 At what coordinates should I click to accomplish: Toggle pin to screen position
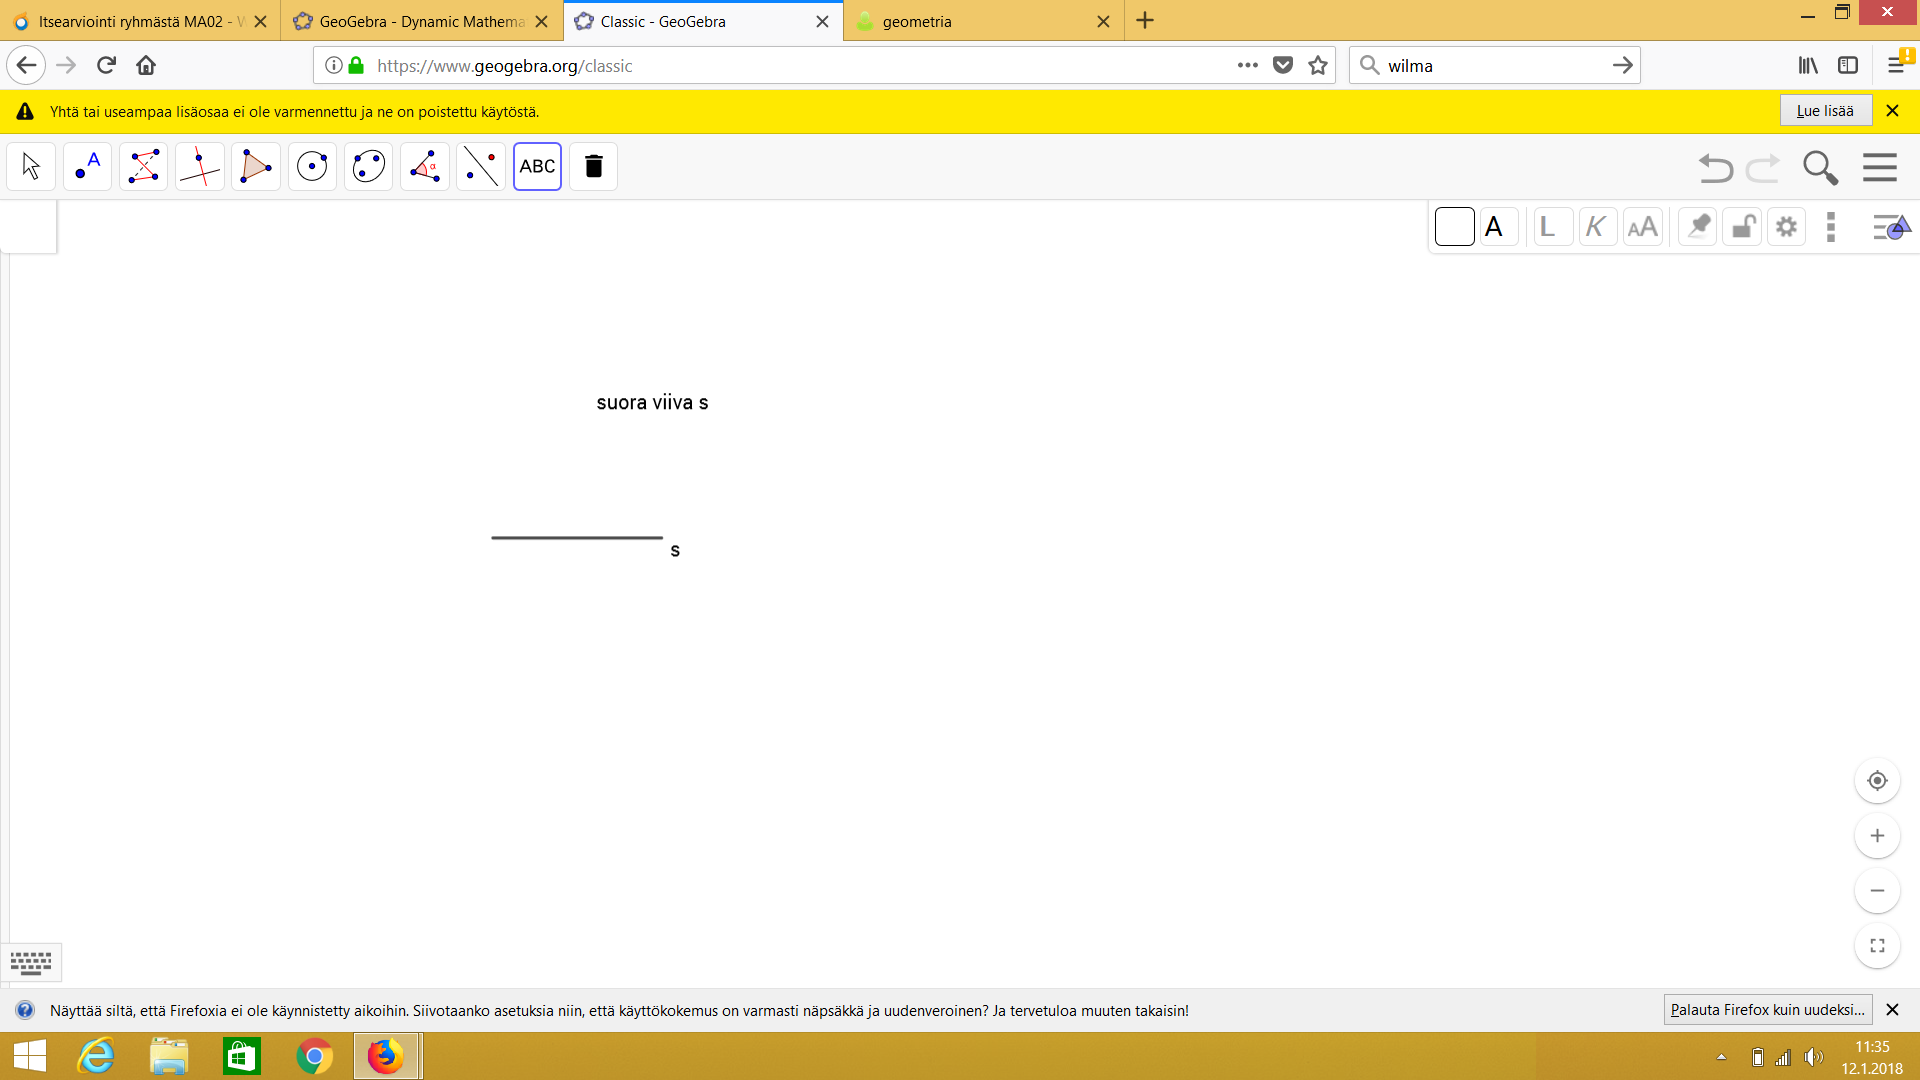point(1697,227)
